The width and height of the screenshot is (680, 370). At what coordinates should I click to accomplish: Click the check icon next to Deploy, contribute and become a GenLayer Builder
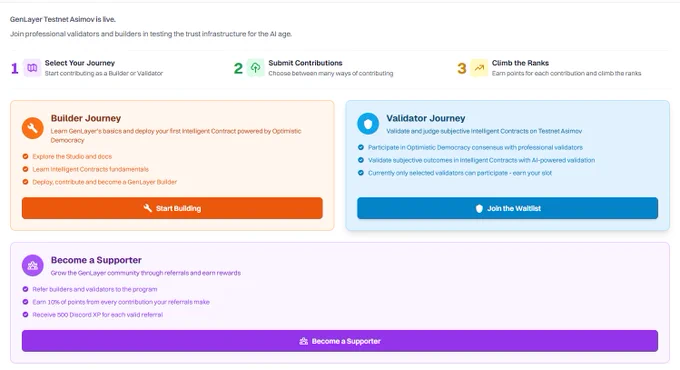(x=25, y=182)
